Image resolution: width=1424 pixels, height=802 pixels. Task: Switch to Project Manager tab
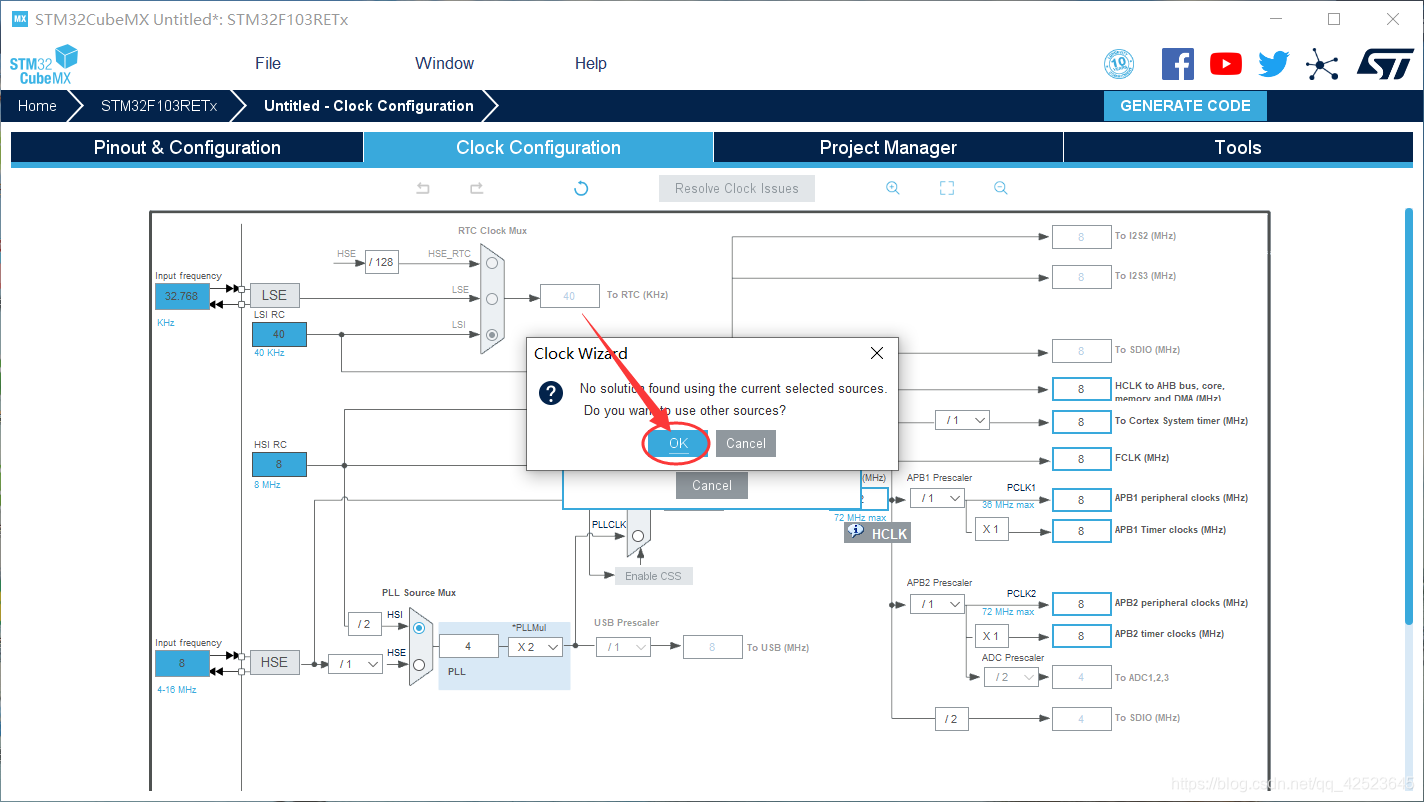pyautogui.click(x=888, y=147)
